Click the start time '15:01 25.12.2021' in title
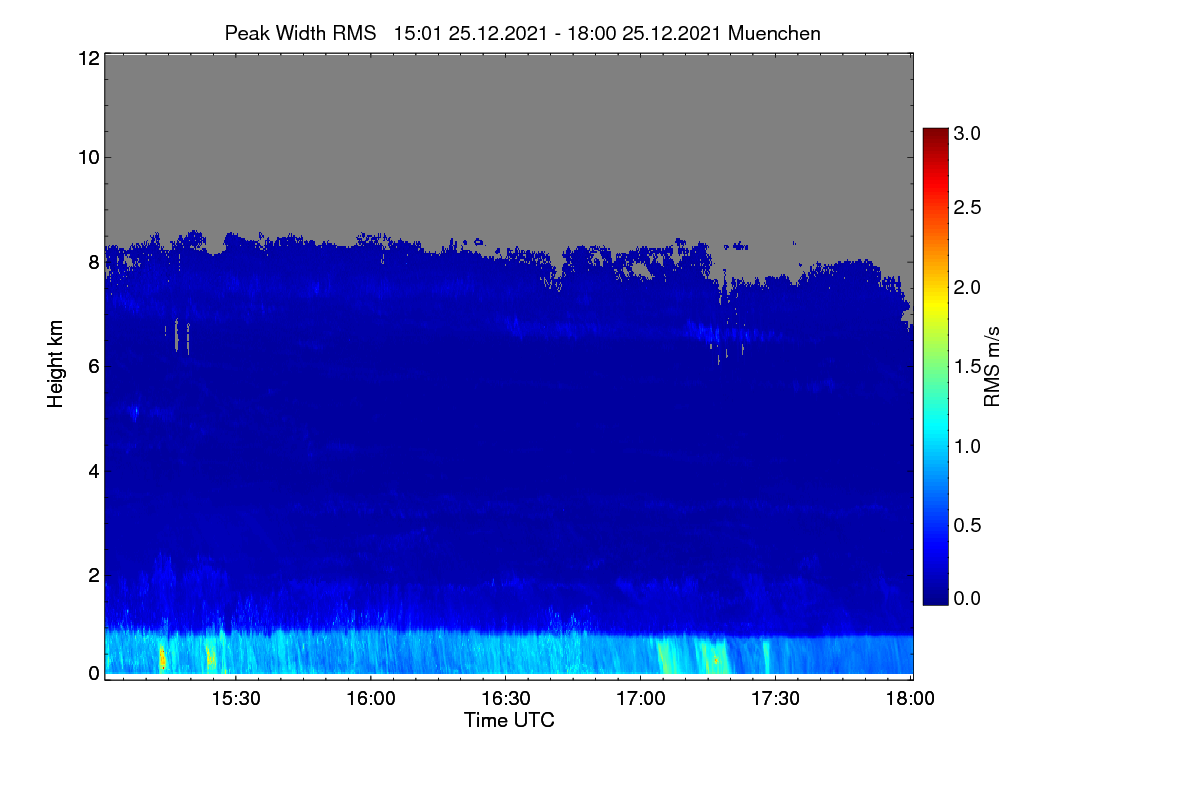This screenshot has width=1200, height=800. coord(471,33)
